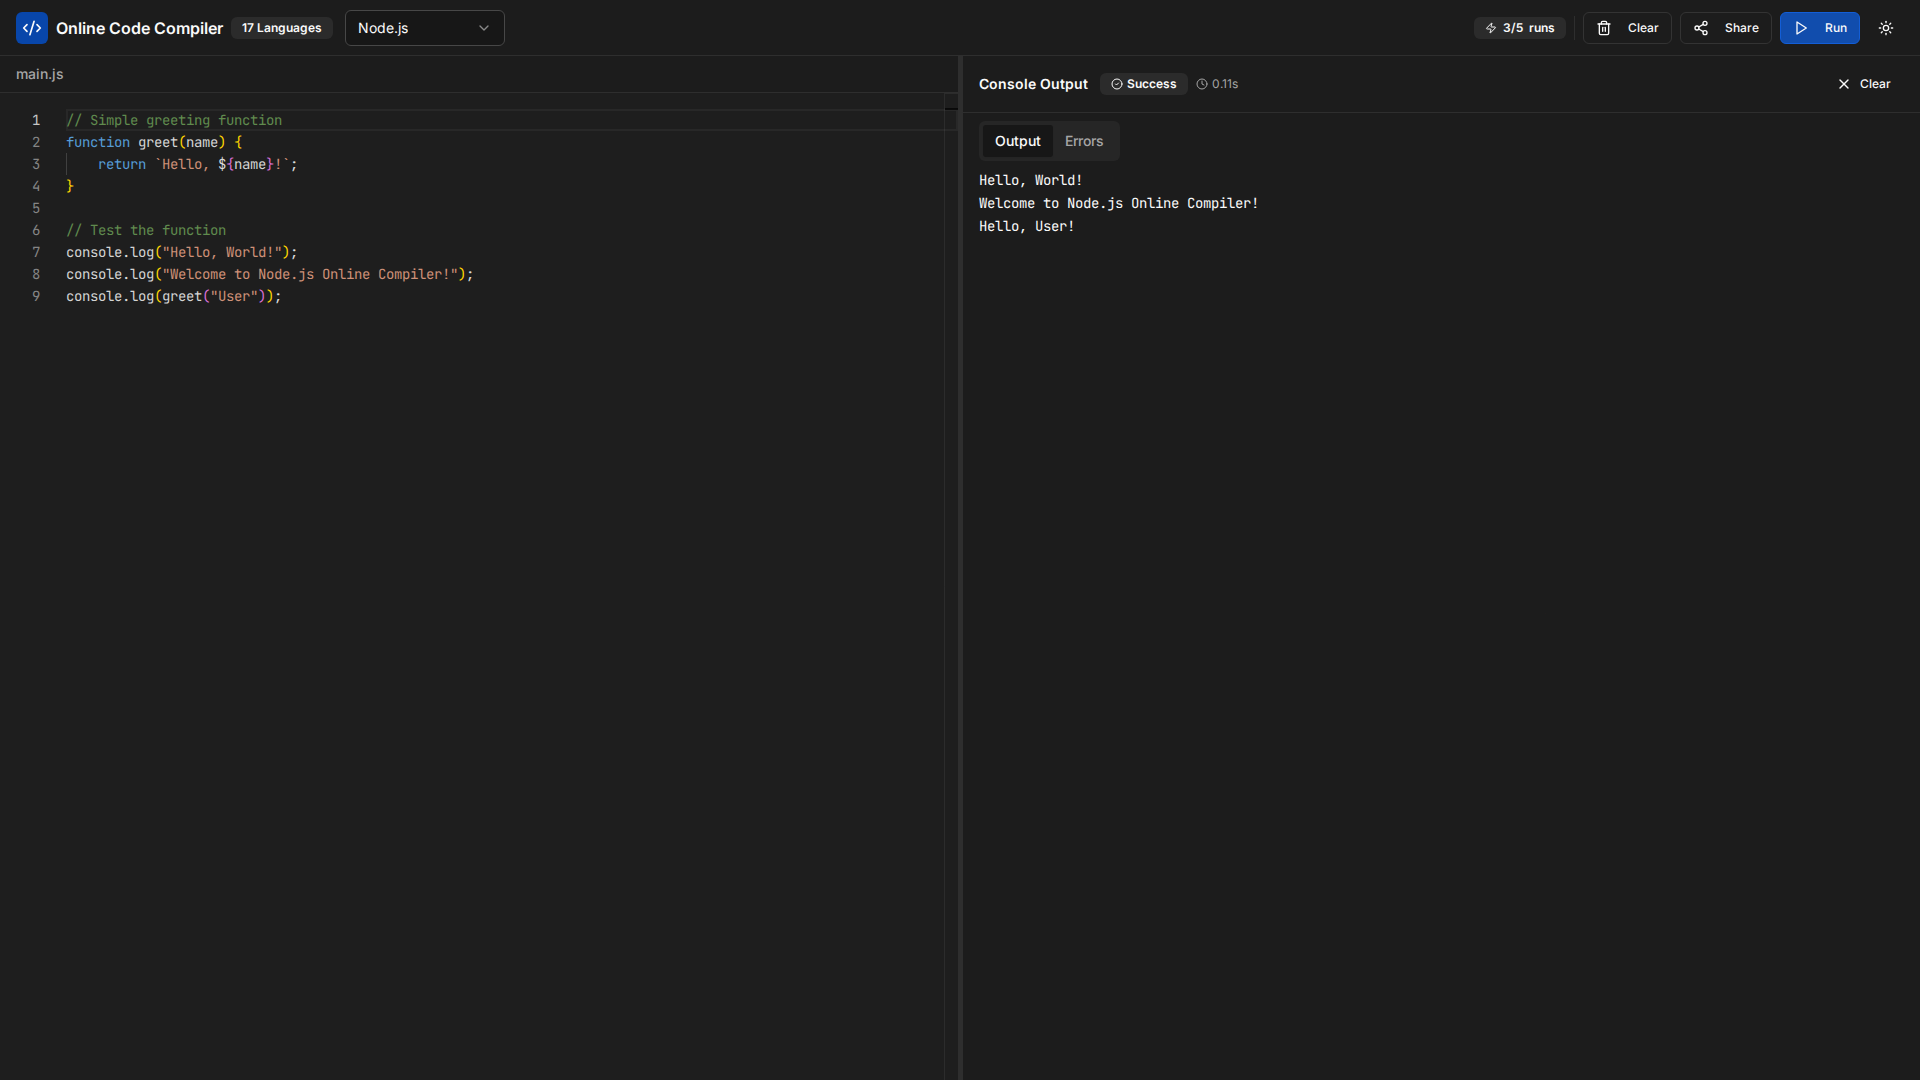1920x1080 pixels.
Task: Click the share network icon
Action: 1701,28
